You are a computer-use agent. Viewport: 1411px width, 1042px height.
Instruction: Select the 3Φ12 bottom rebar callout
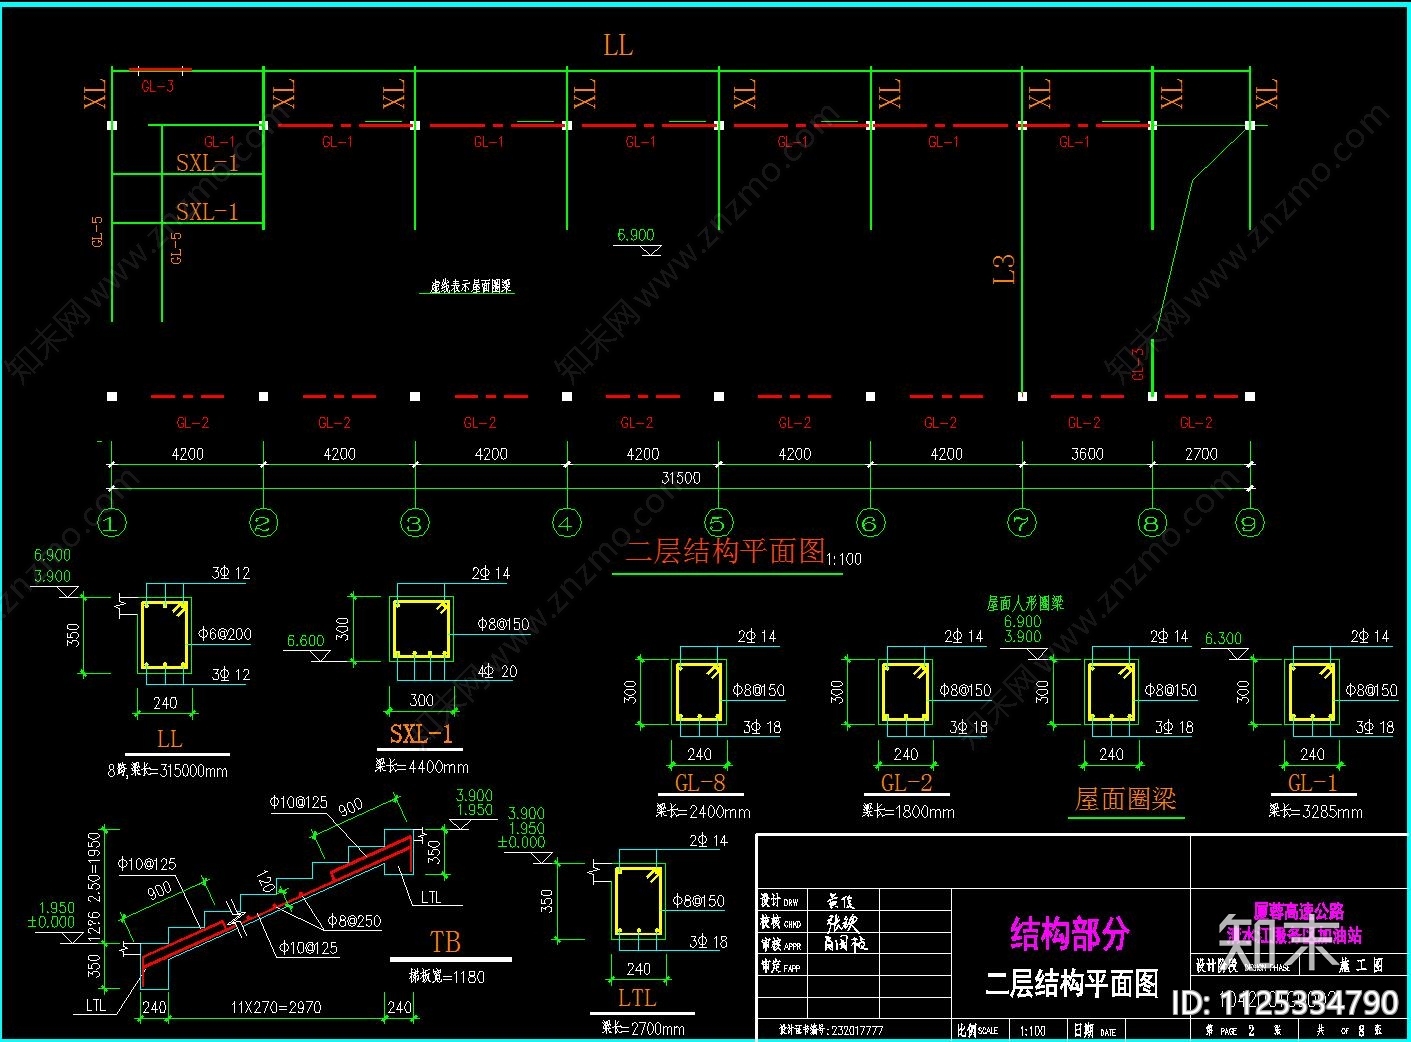(x=231, y=675)
